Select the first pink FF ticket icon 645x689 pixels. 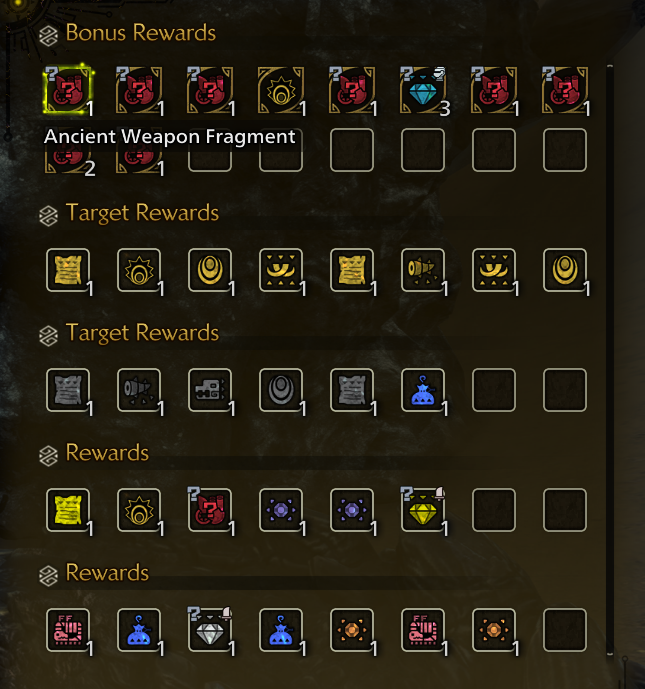tap(68, 630)
